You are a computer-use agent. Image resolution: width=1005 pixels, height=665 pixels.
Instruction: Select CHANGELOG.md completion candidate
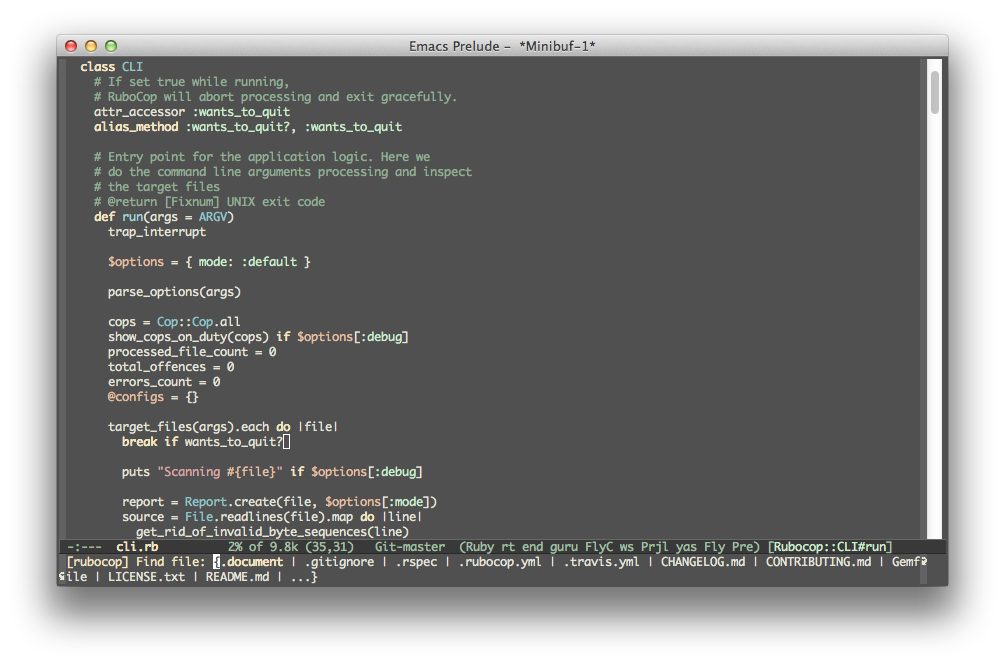[x=703, y=562]
